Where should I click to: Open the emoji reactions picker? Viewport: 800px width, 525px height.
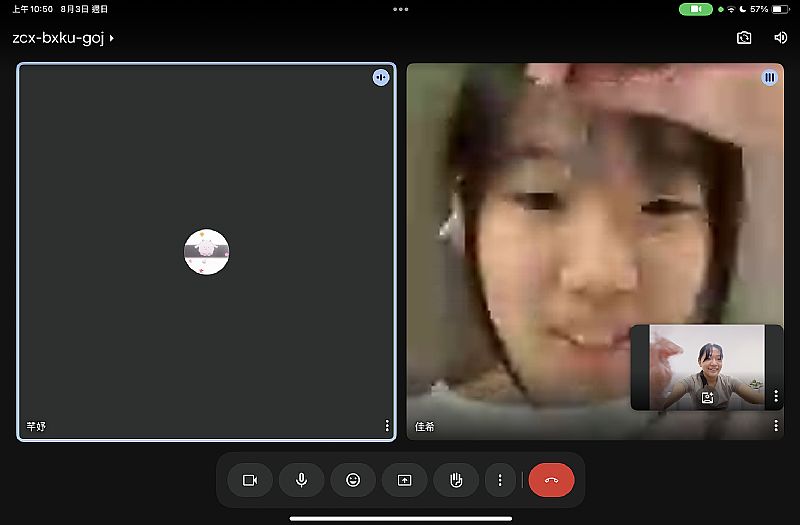[353, 480]
